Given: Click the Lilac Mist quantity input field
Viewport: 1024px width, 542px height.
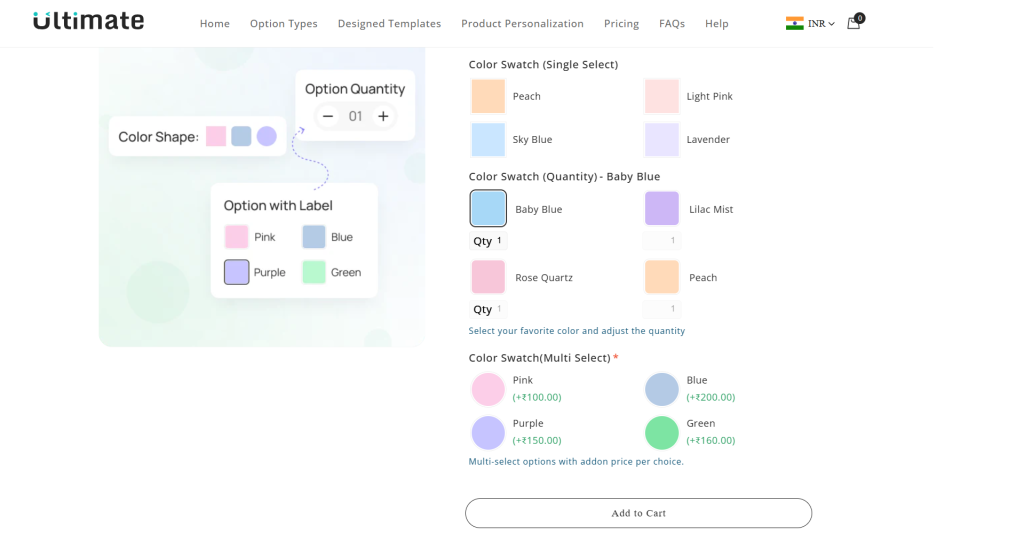Looking at the screenshot, I should pyautogui.click(x=662, y=240).
